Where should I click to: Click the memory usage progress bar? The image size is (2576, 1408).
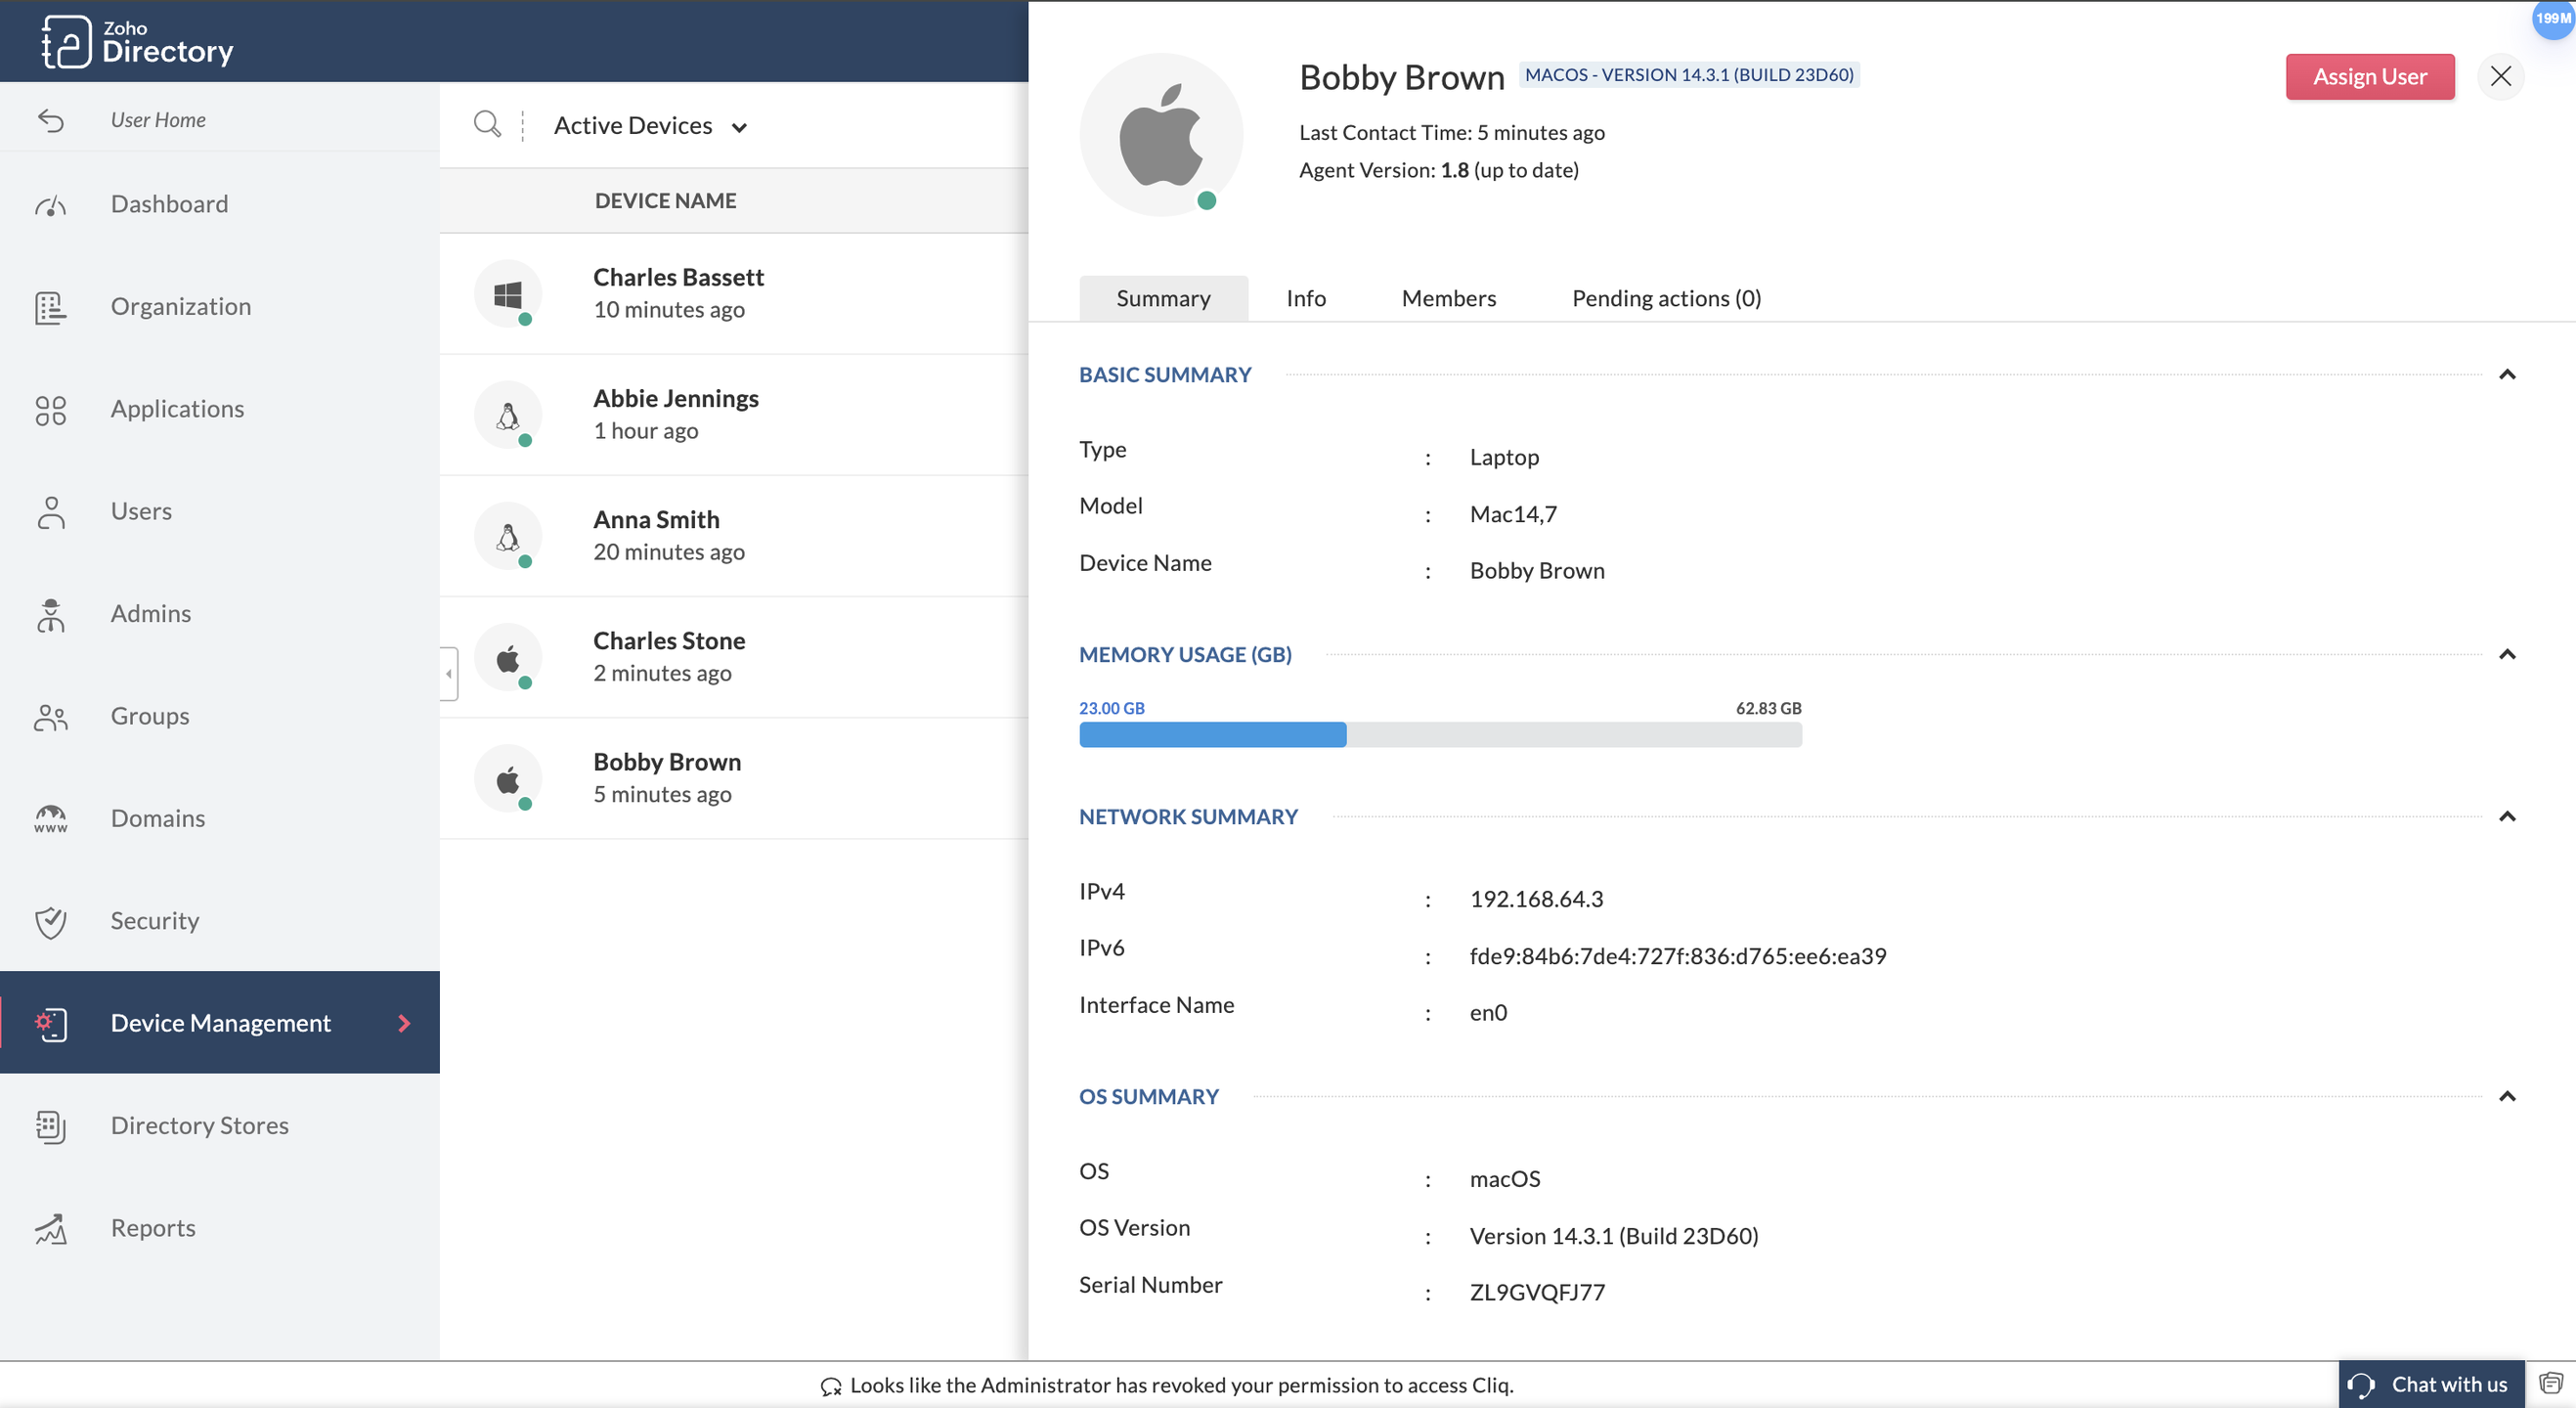[x=1440, y=735]
